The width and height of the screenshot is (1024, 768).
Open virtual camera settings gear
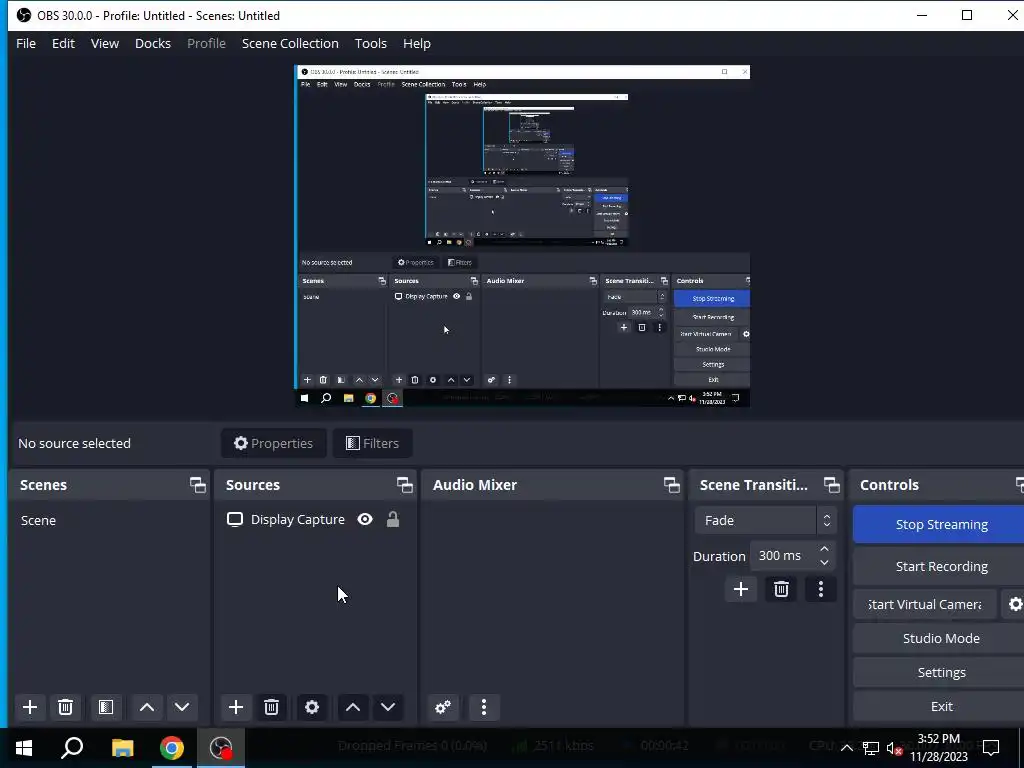point(1014,605)
